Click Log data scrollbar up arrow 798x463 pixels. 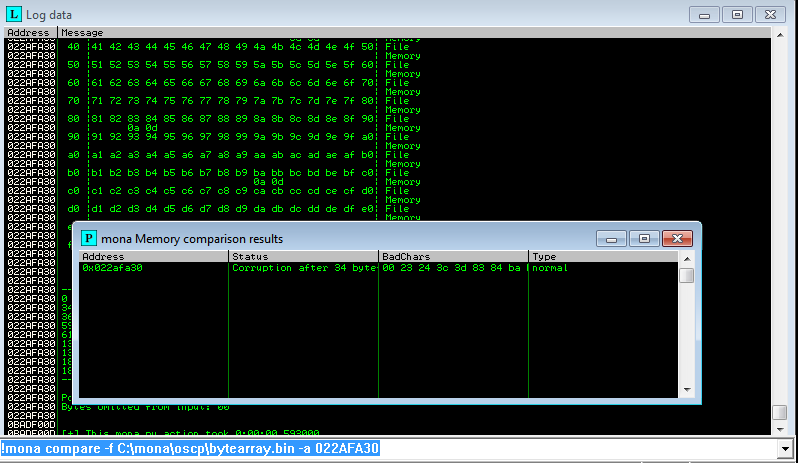pos(780,35)
